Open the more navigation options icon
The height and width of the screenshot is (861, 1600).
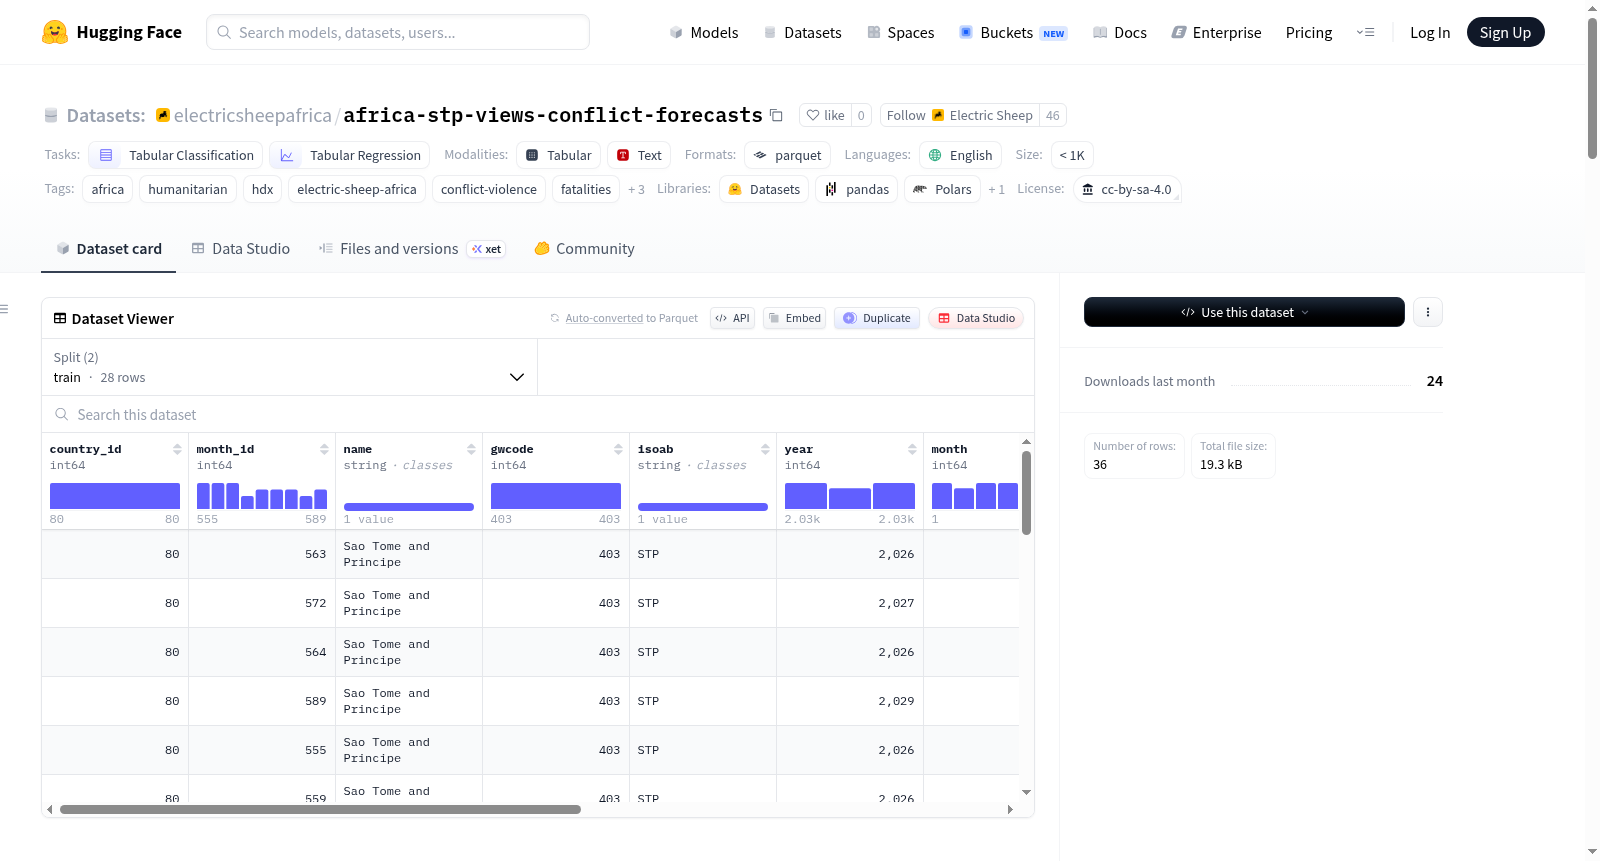(1365, 32)
